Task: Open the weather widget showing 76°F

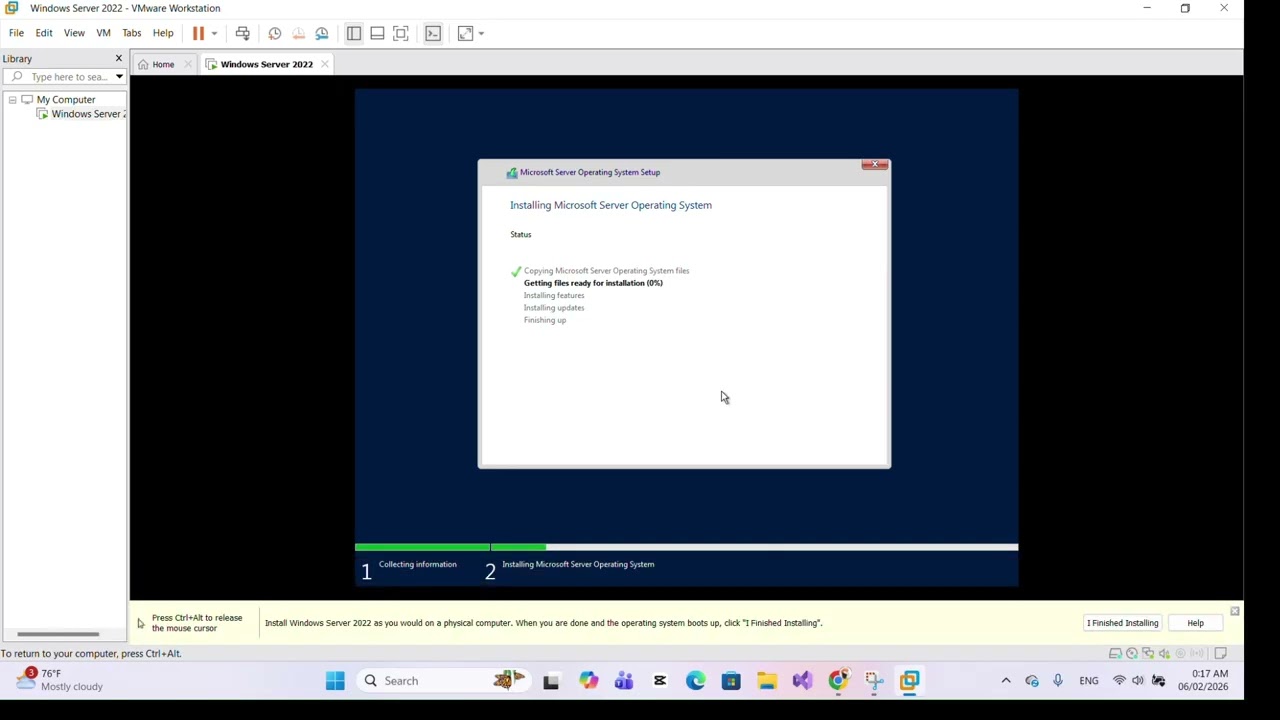Action: [60, 680]
